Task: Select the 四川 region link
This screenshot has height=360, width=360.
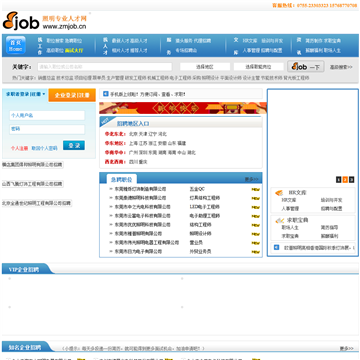Action: (133, 162)
